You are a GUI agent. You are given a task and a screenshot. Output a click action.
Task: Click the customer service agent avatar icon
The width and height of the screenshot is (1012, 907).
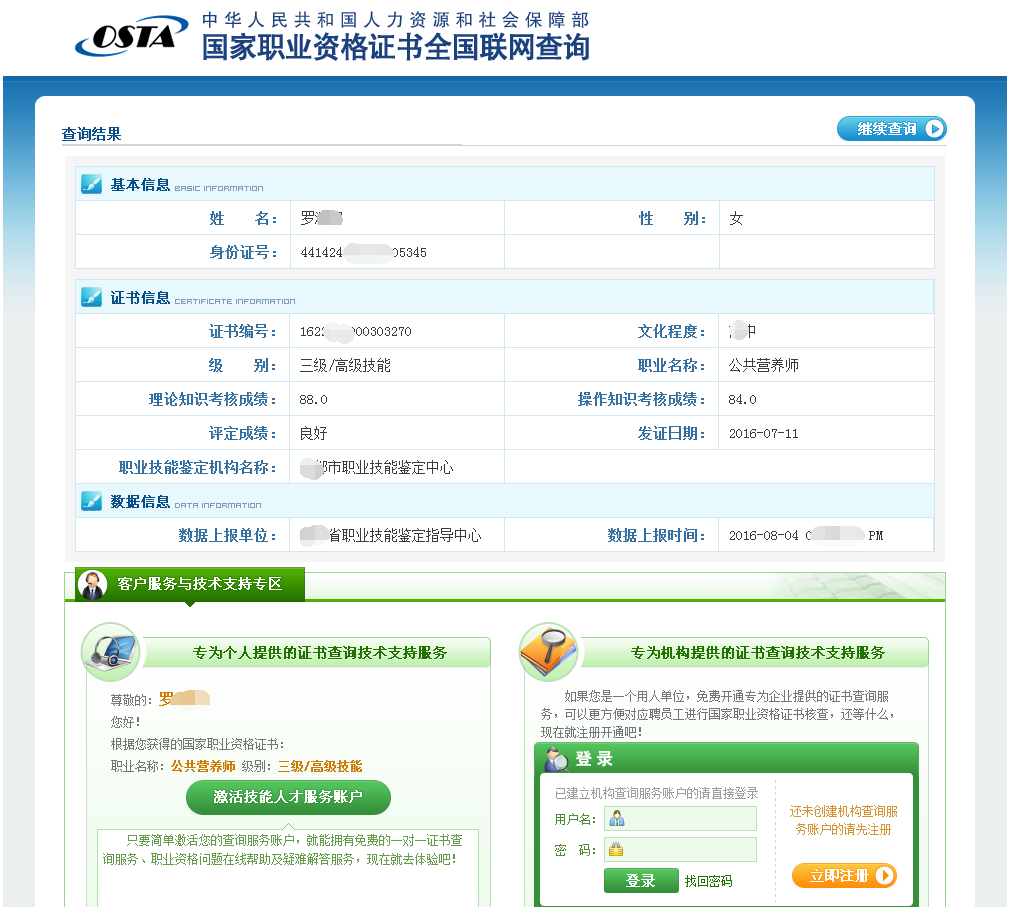[x=92, y=585]
